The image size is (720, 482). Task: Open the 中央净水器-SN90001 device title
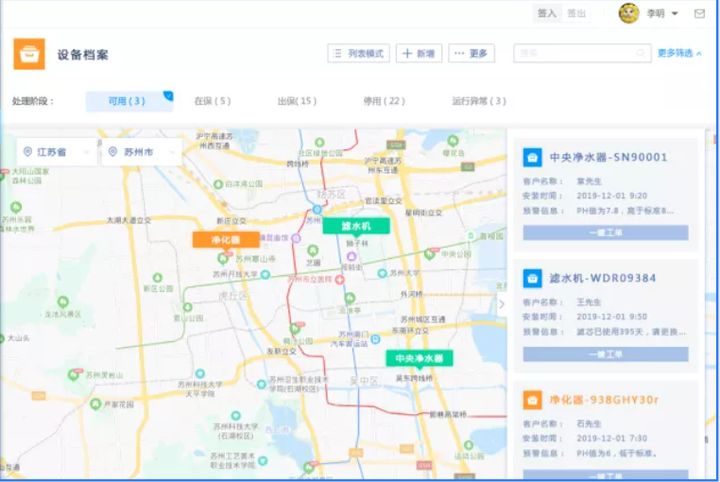(x=608, y=157)
